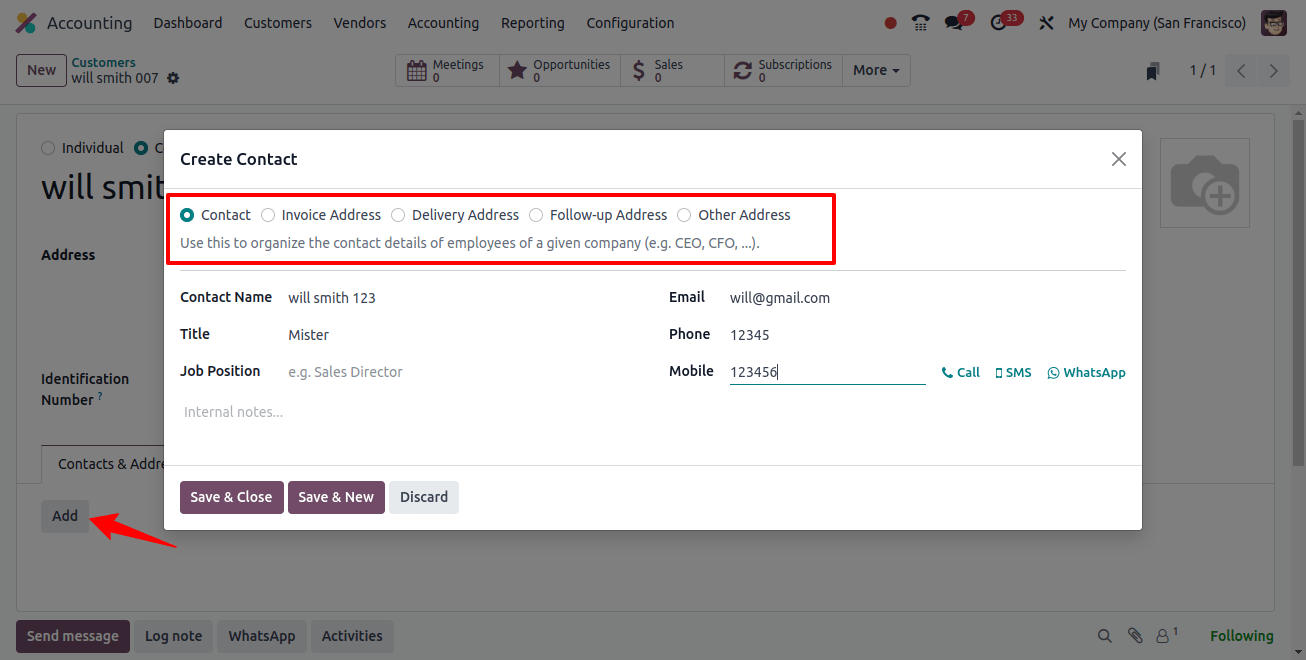This screenshot has height=660, width=1306.
Task: Open the Vendors menu
Action: 360,23
